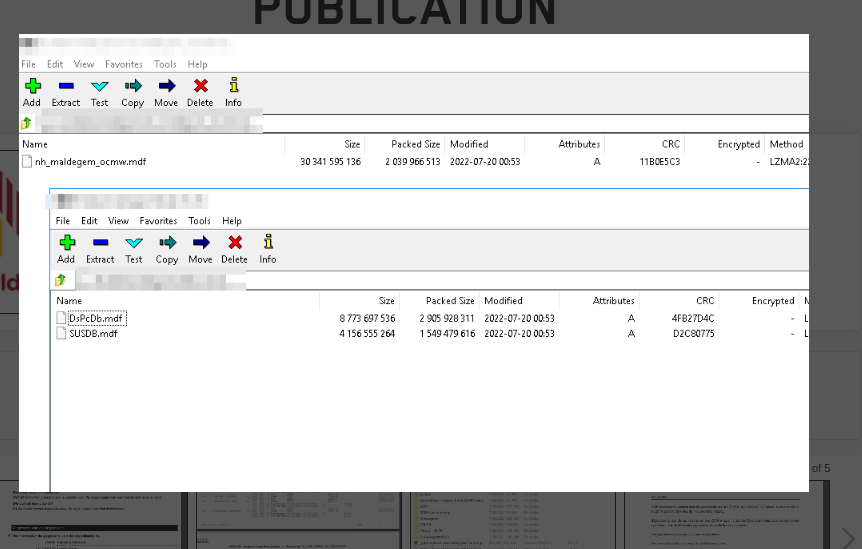Open Favorites menu in lower window
Viewport: 862px width, 549px height.
(158, 221)
